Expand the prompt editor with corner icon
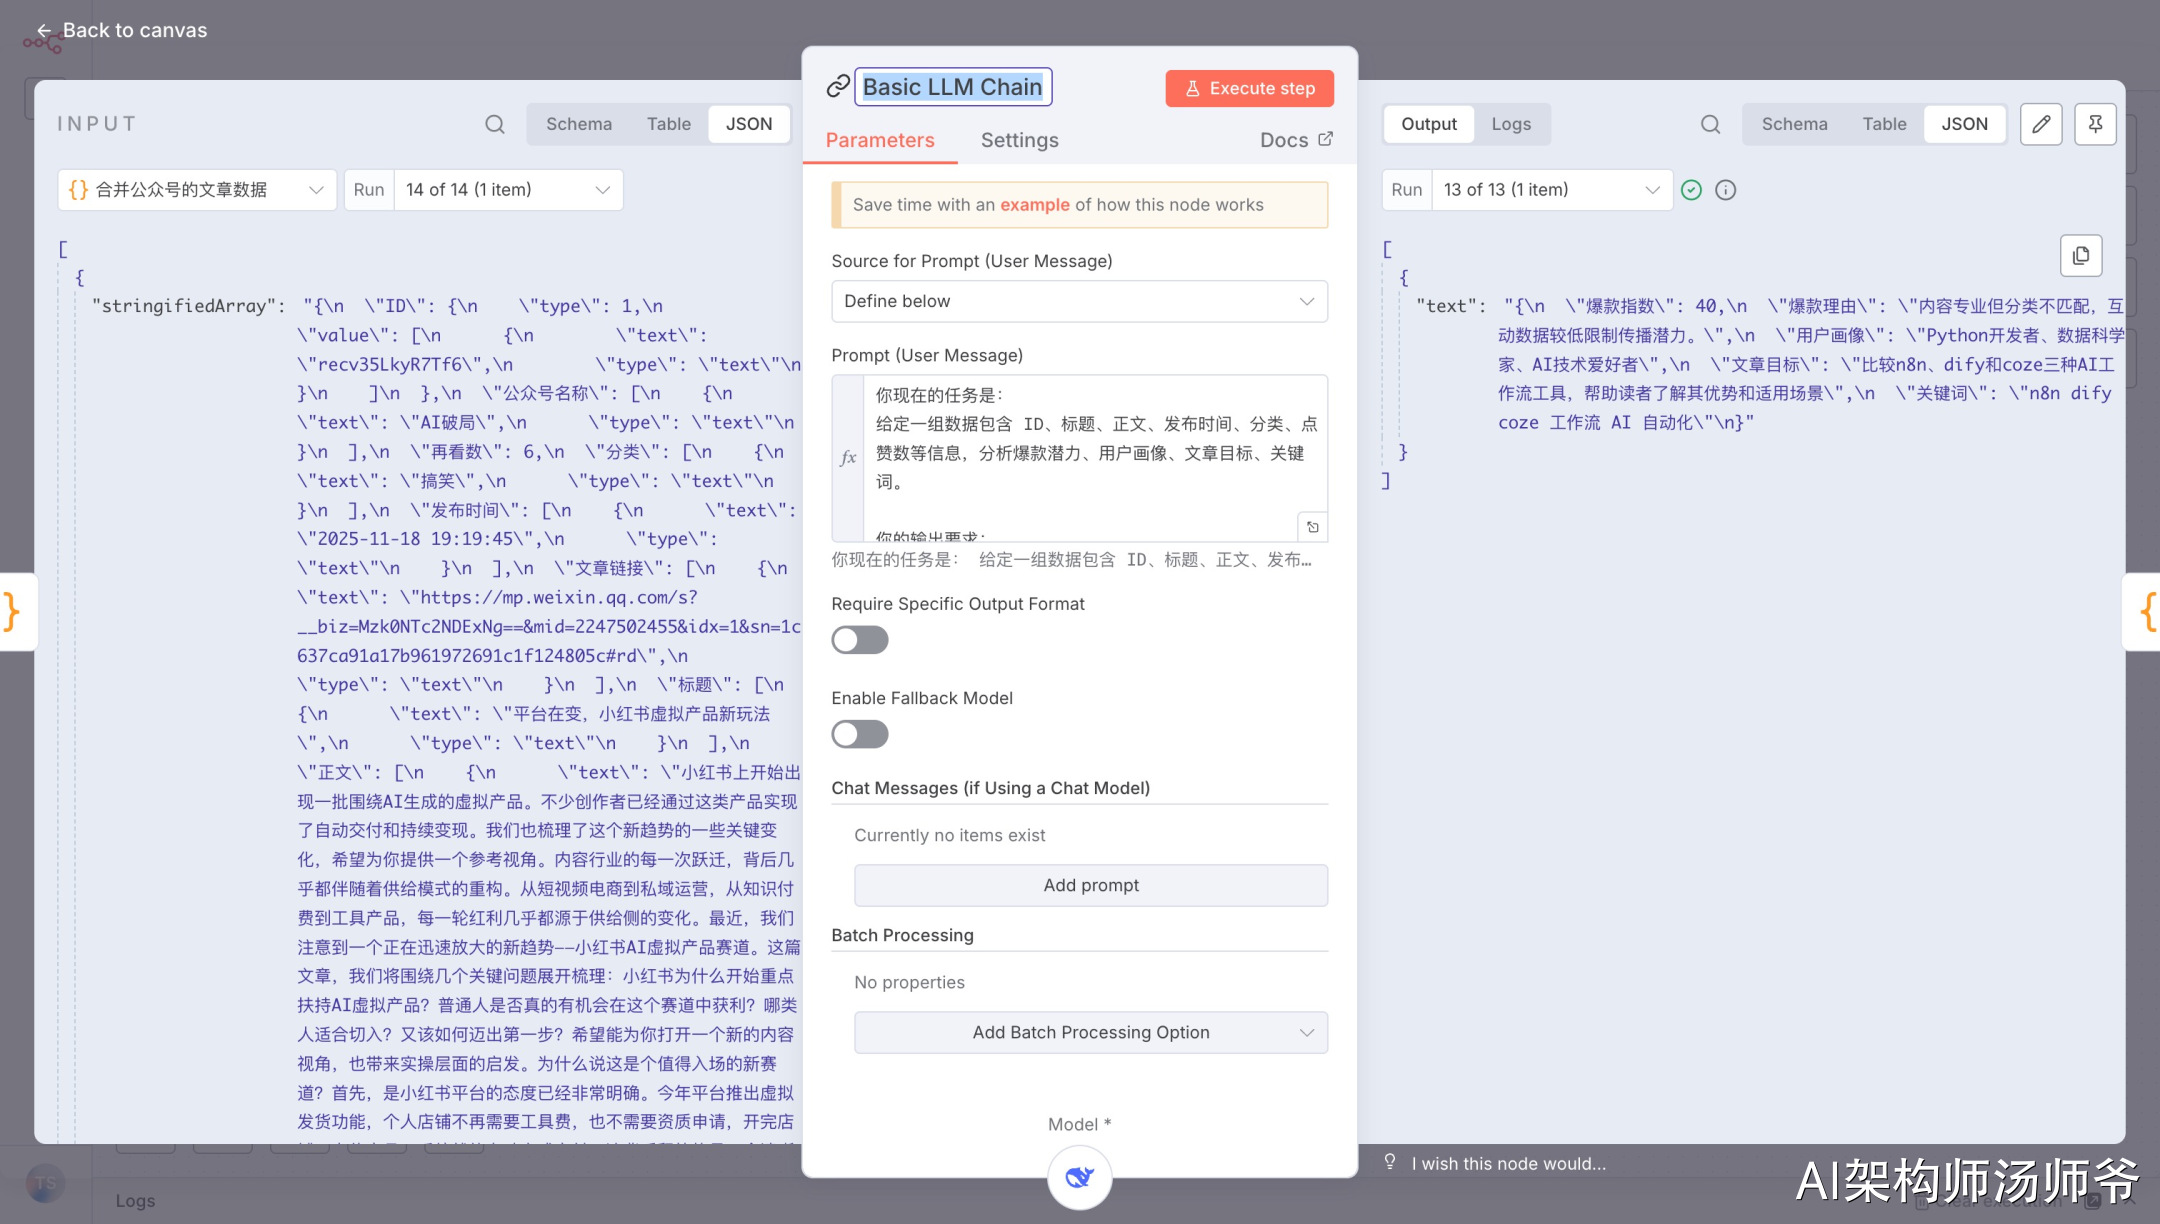 (1313, 527)
